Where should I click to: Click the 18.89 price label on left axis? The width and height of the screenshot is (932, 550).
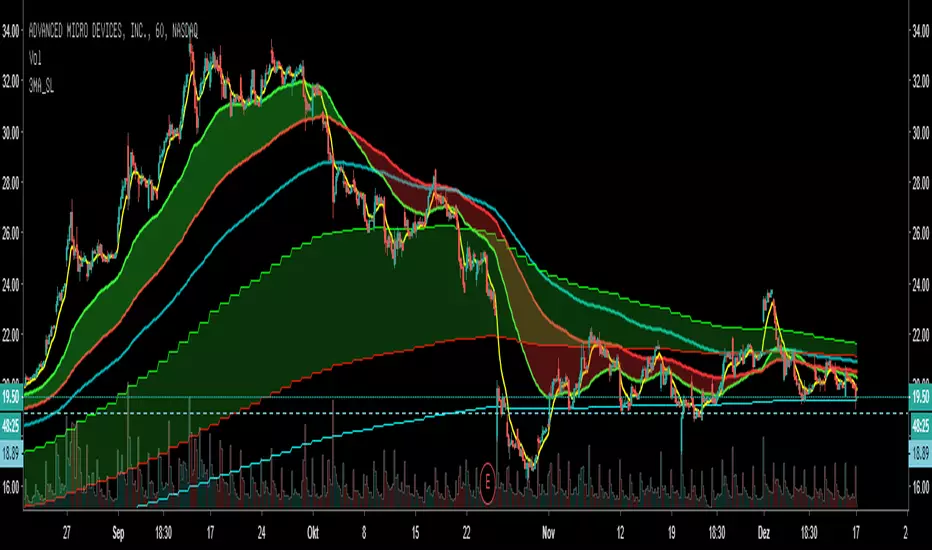click(11, 454)
